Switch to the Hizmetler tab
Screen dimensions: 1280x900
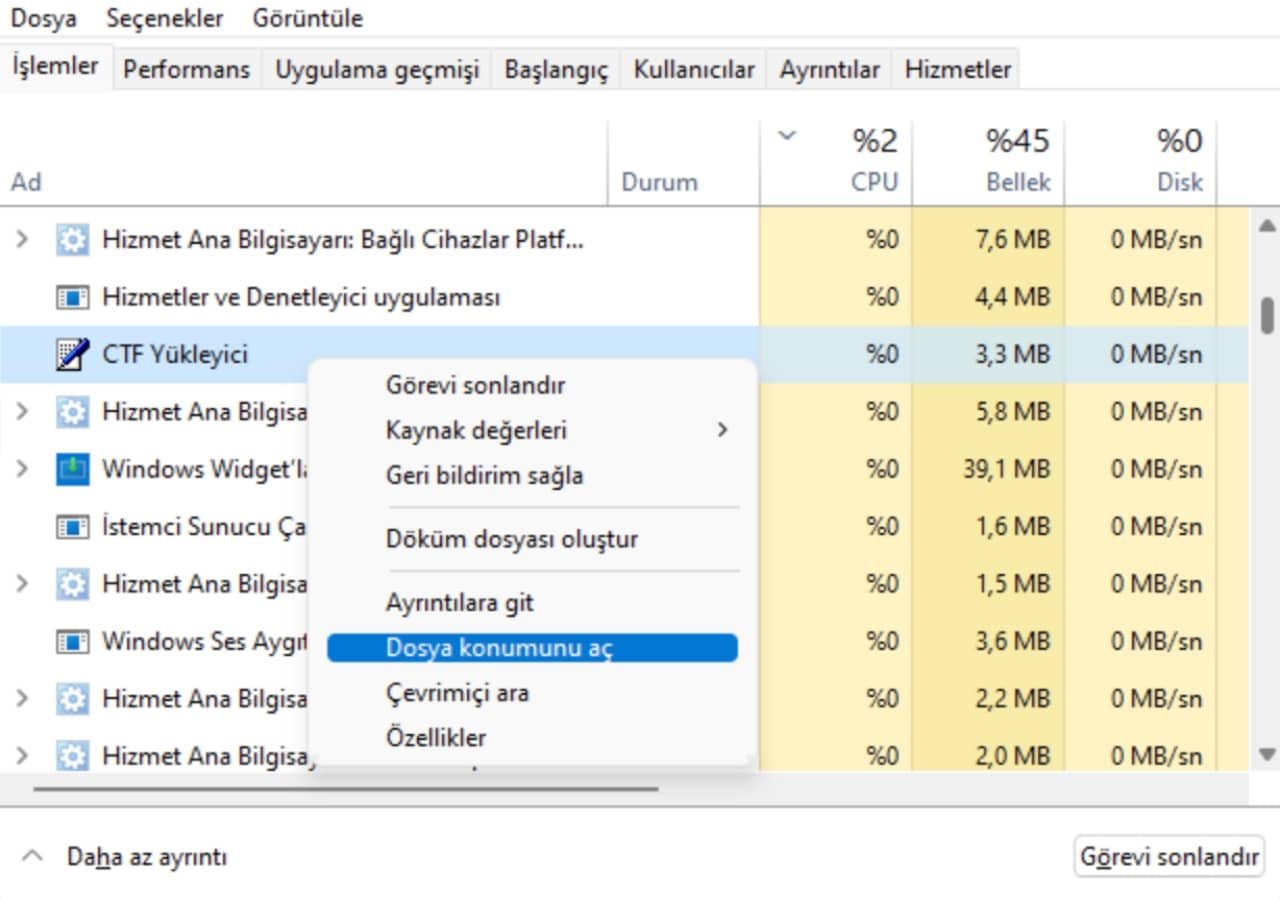point(957,69)
